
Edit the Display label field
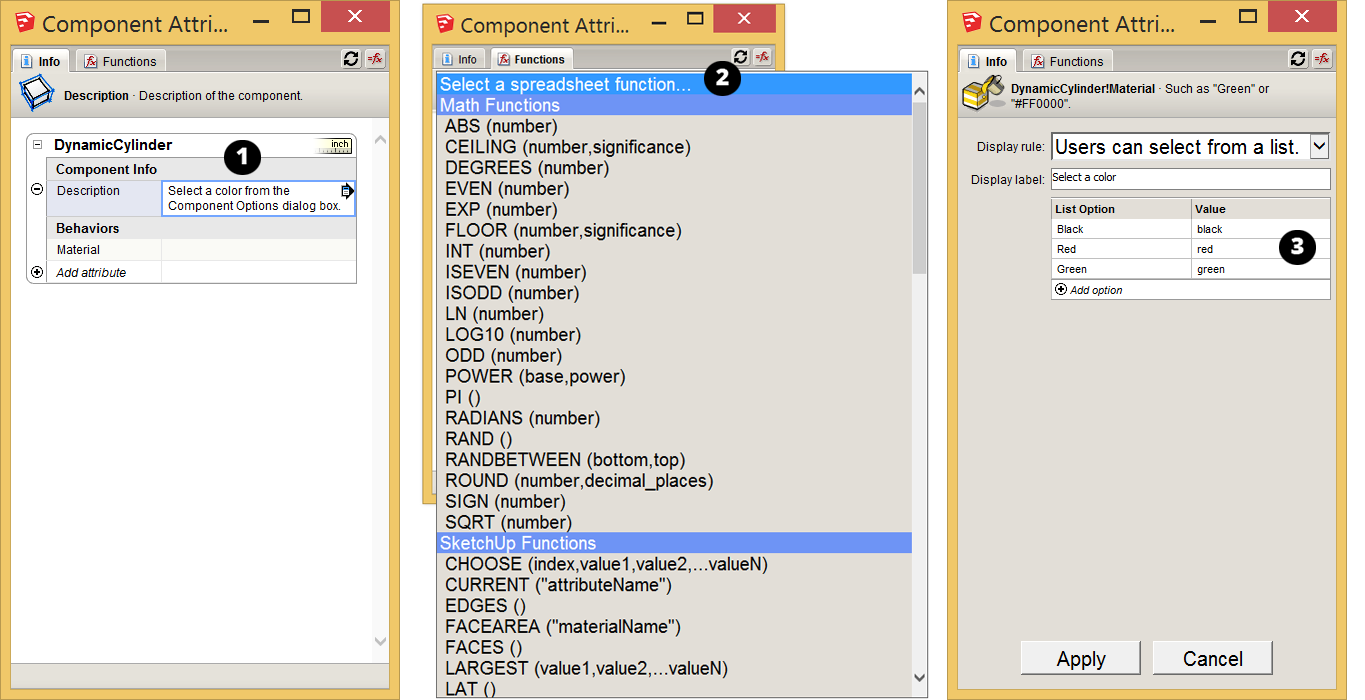point(1191,179)
